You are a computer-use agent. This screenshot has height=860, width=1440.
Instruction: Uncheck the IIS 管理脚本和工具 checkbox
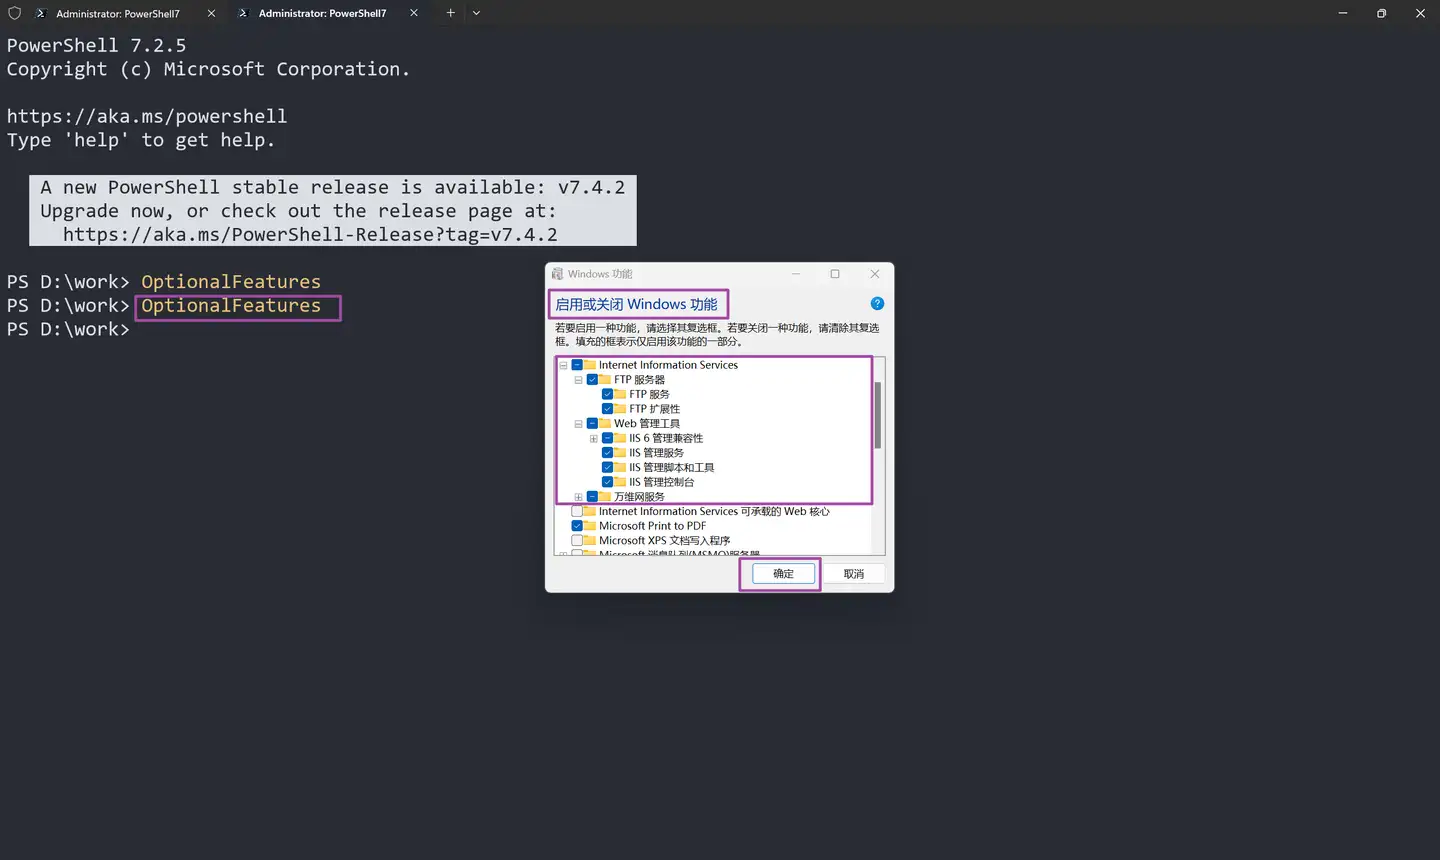tap(607, 468)
